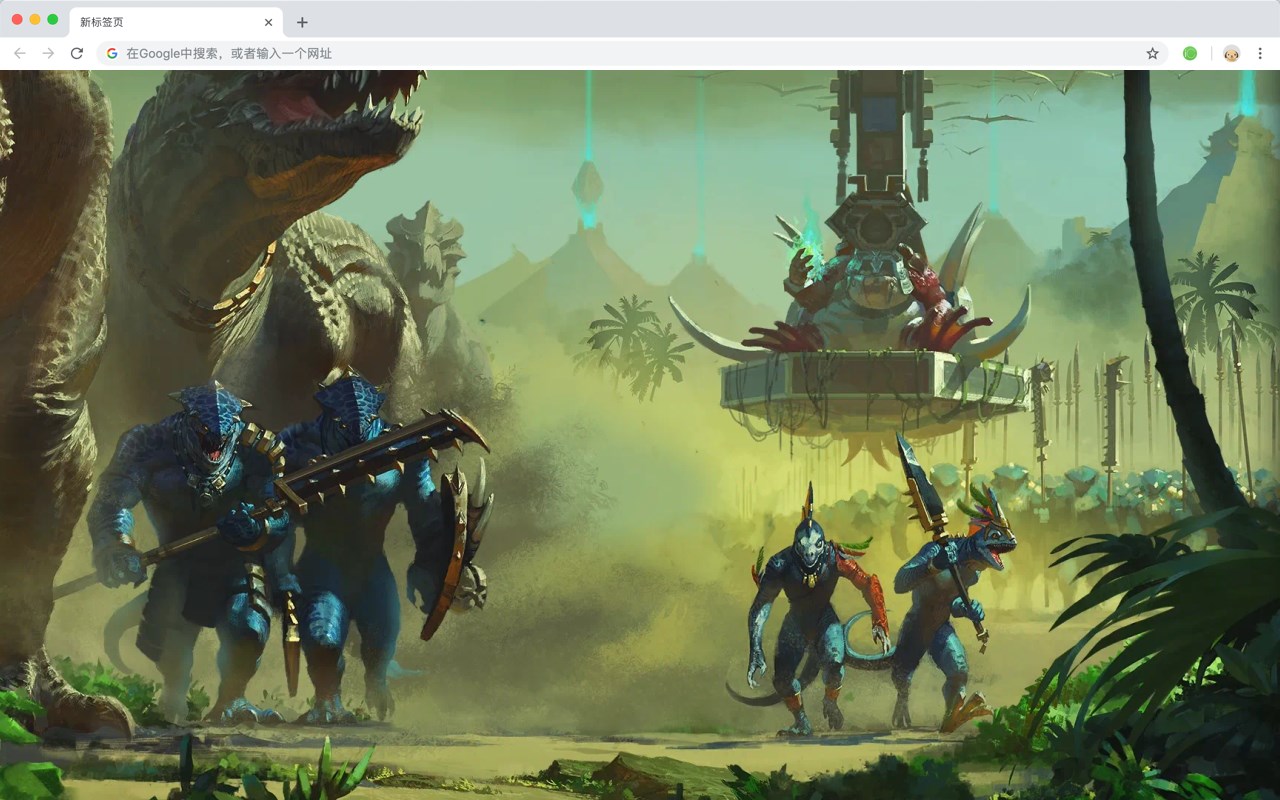Viewport: 1280px width, 800px height.
Task: Click the Google logo in the address bar
Action: click(112, 53)
